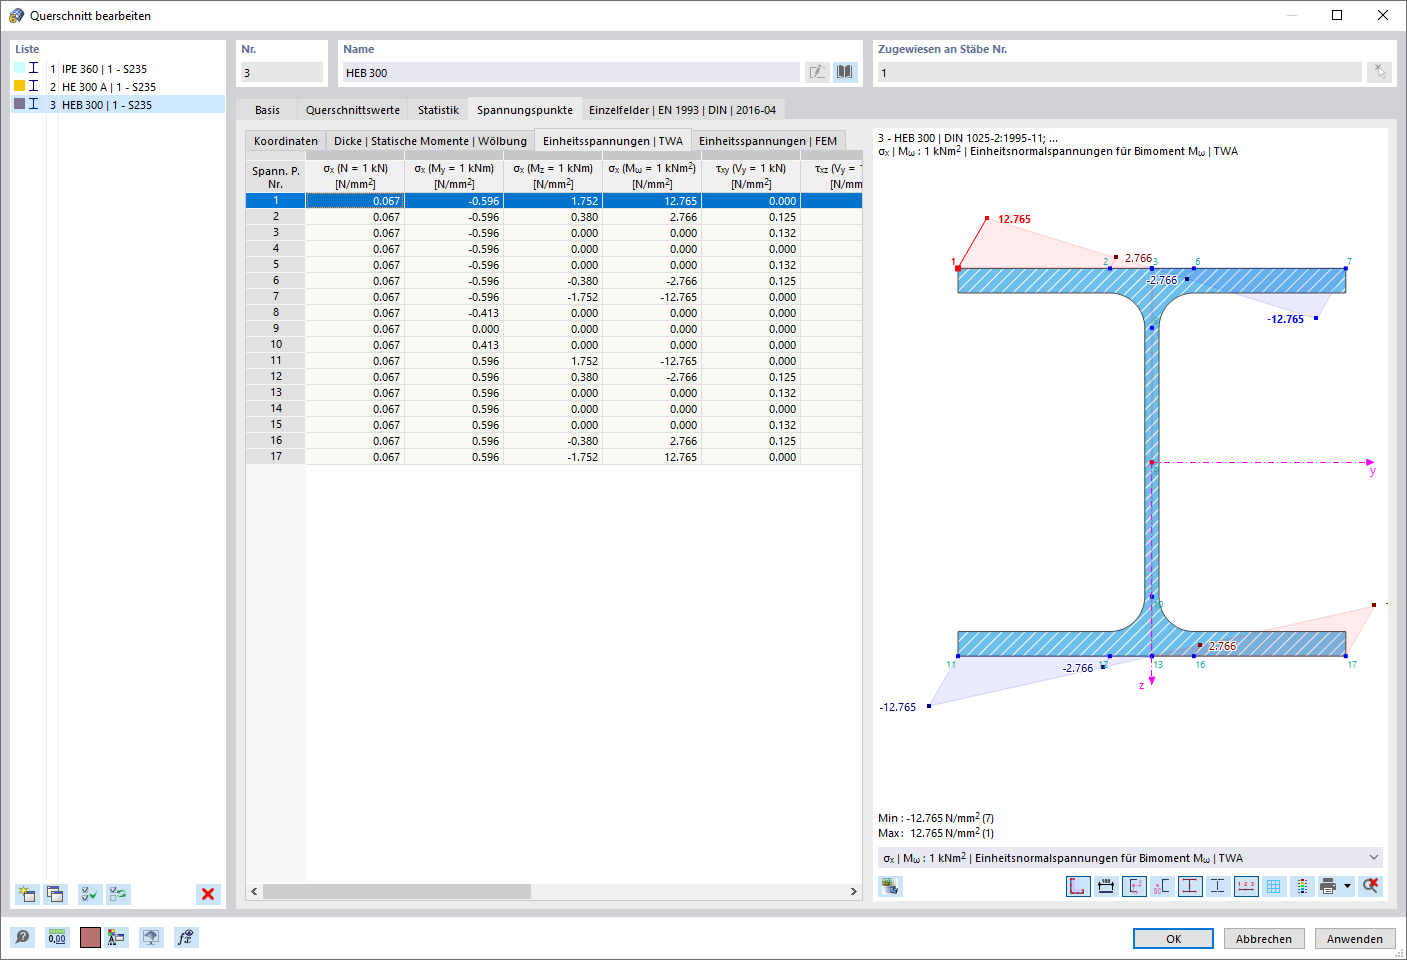Screen dimensions: 1407x960
Task: Confirm the dialog with OK
Action: [1172, 938]
